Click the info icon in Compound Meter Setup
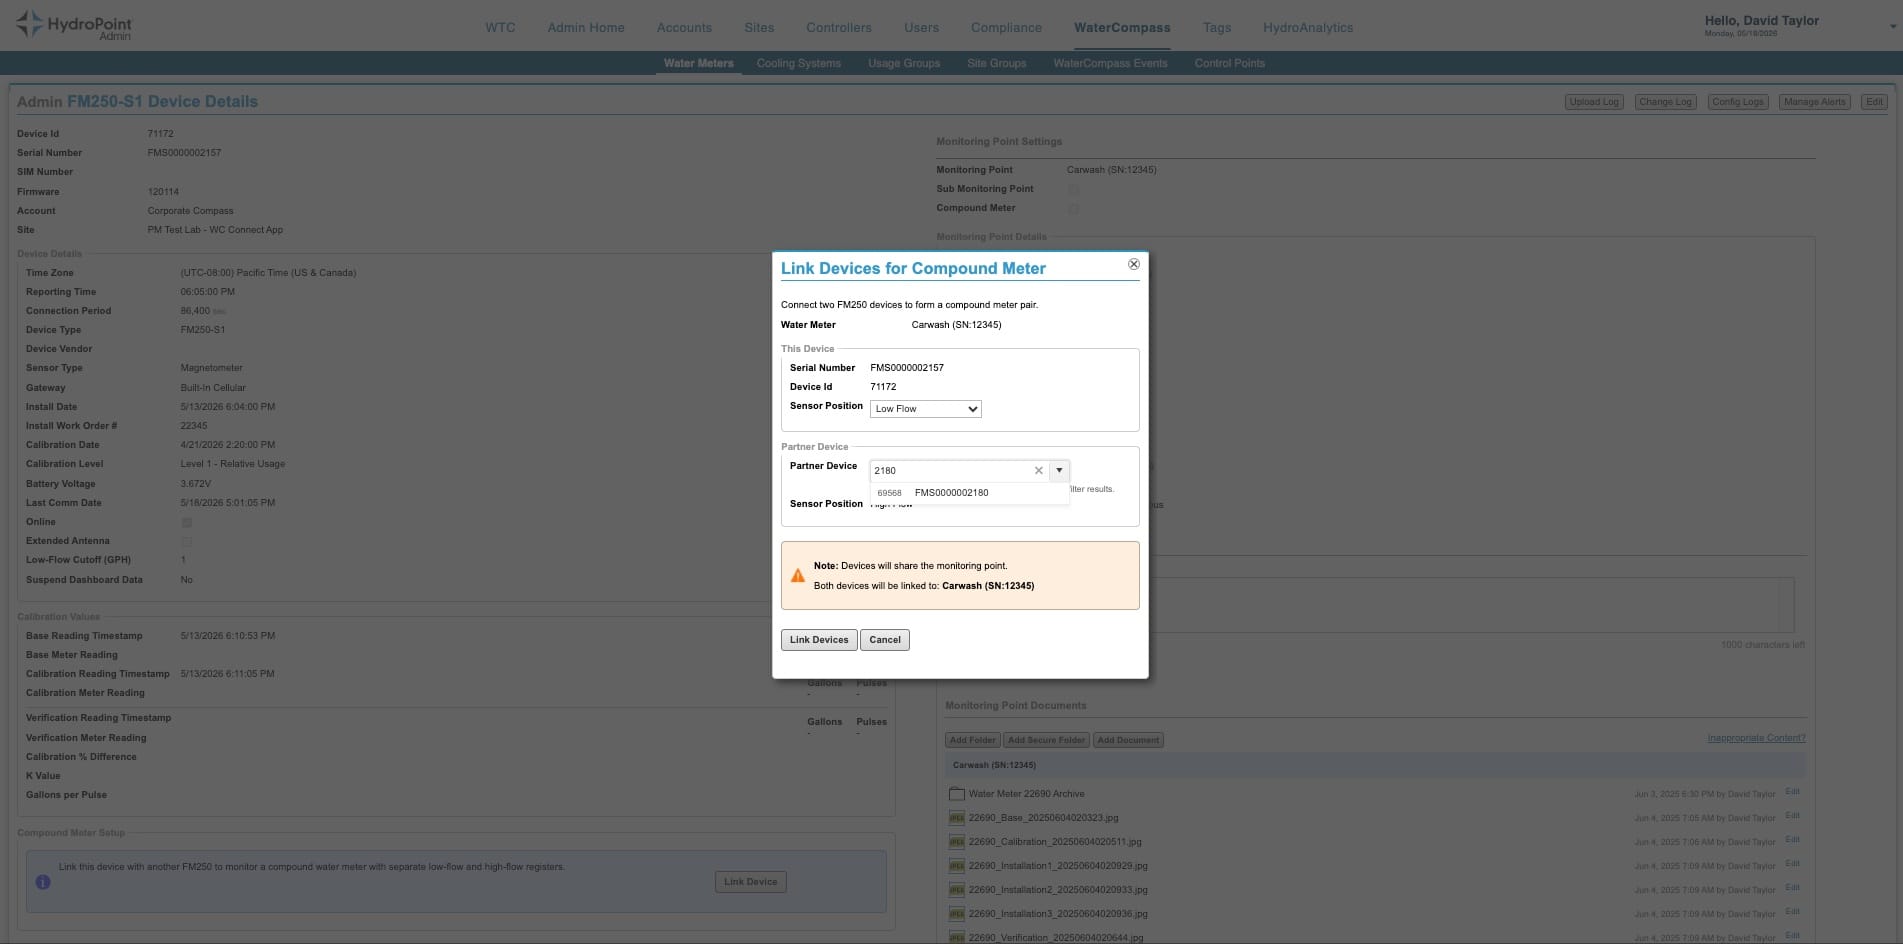 (43, 882)
